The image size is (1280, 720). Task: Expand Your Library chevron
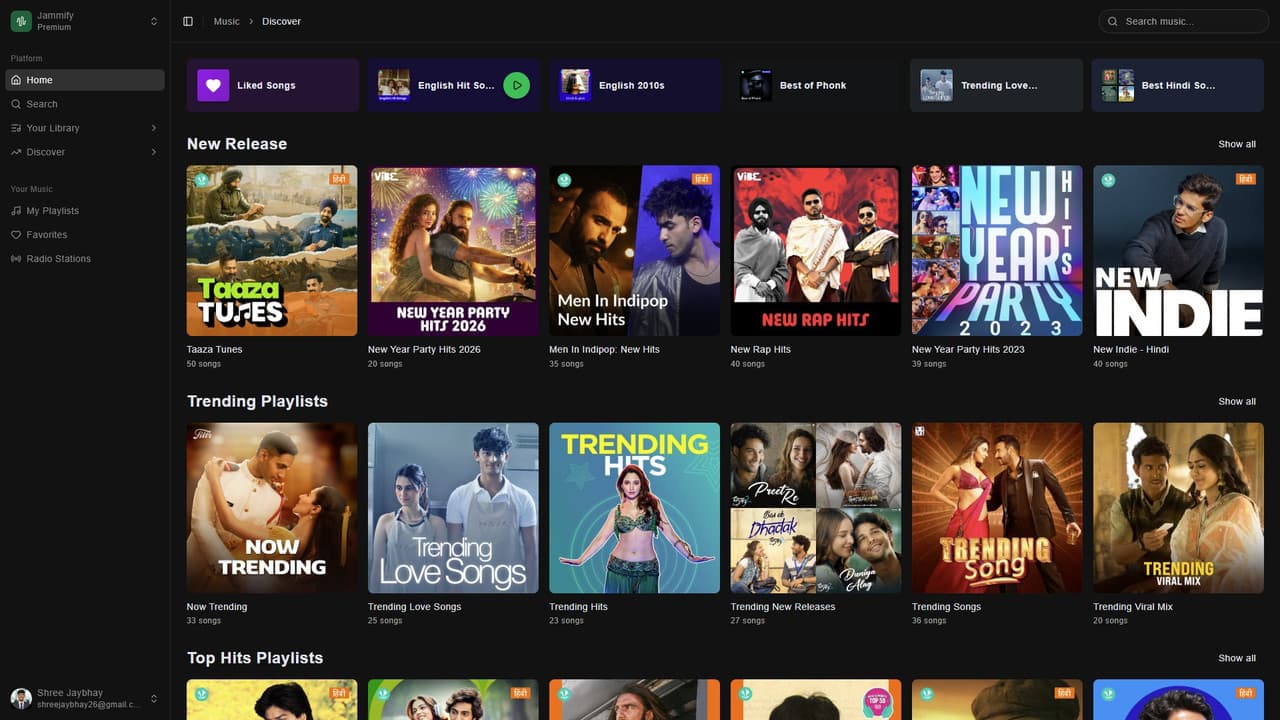point(154,128)
